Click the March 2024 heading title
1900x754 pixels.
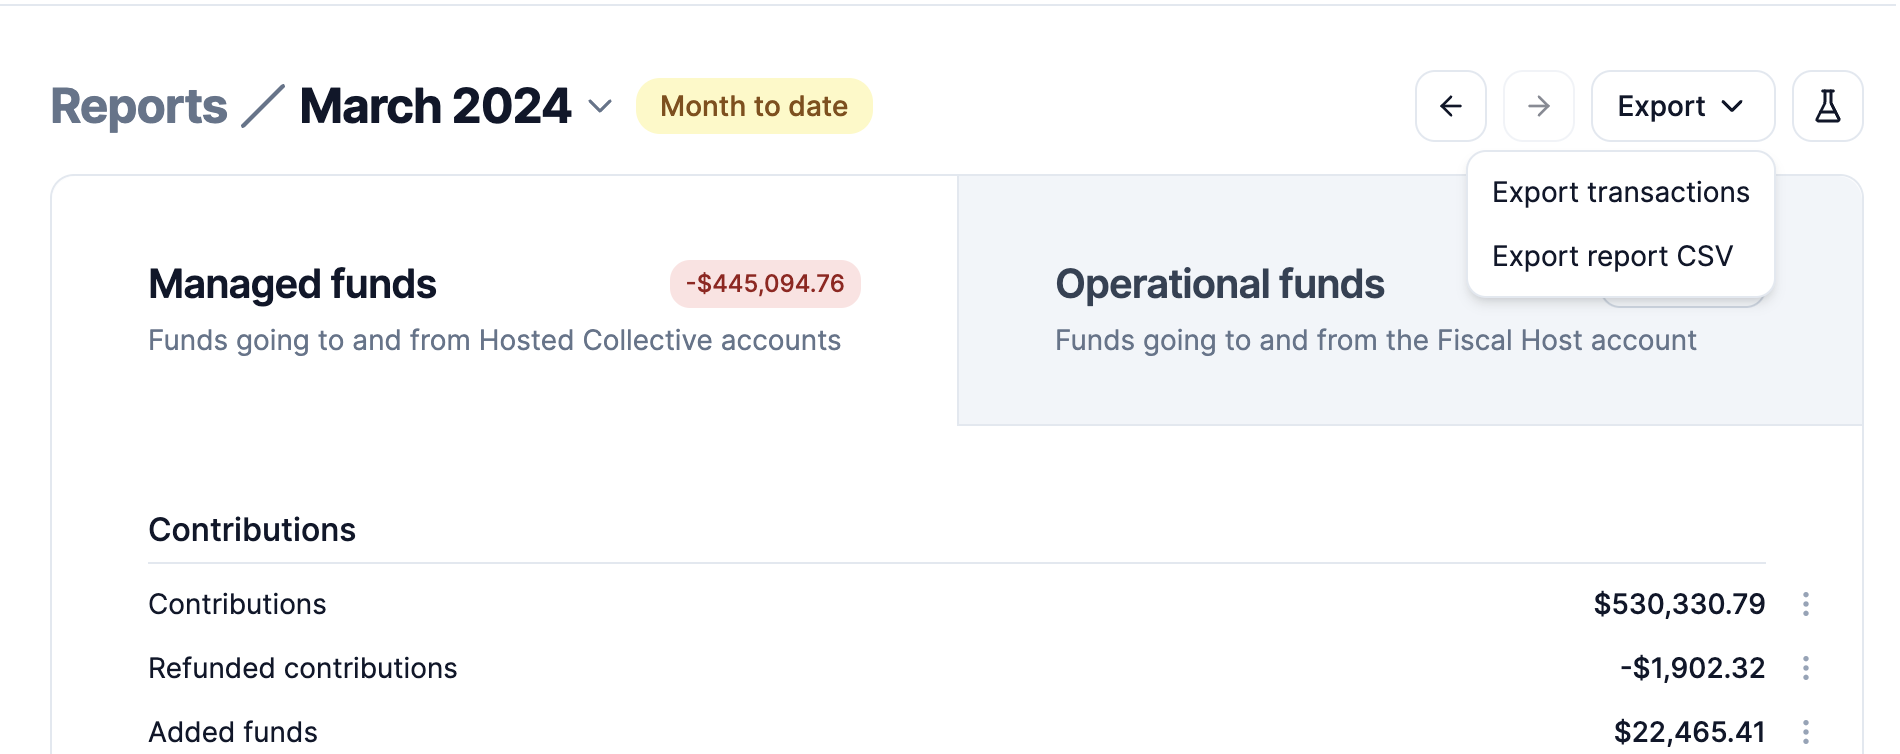pyautogui.click(x=435, y=106)
